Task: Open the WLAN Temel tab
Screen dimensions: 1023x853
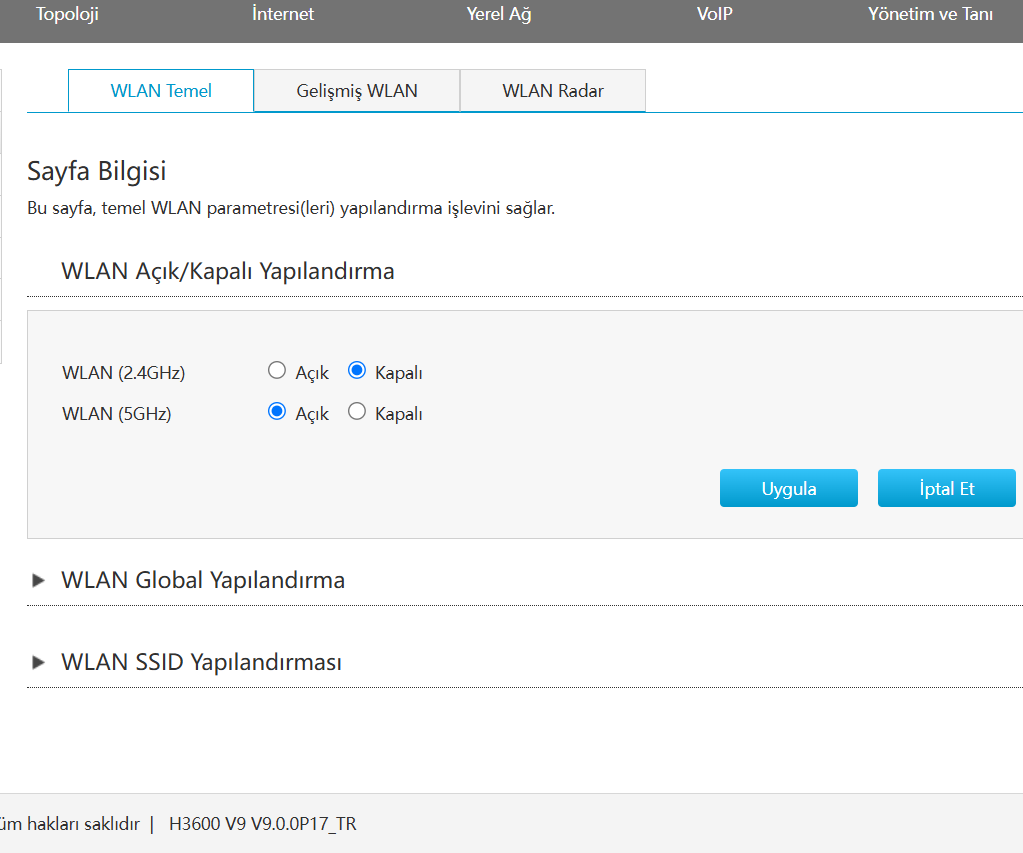Action: pos(161,91)
